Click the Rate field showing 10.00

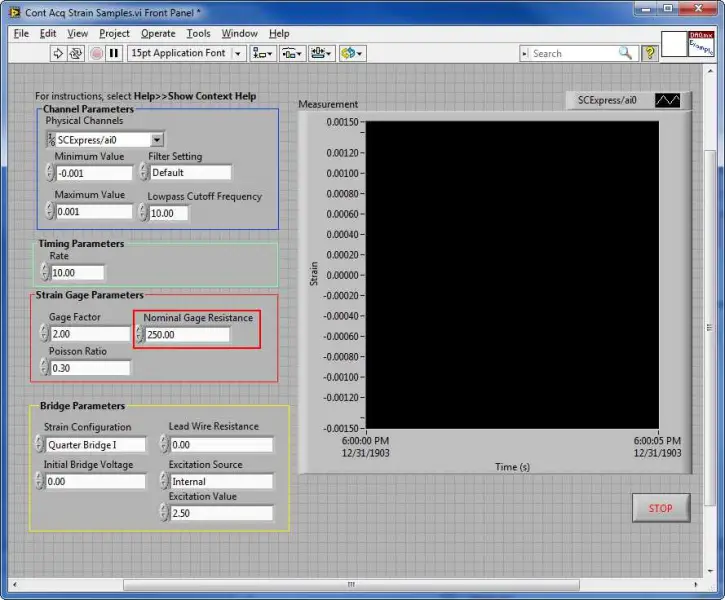pyautogui.click(x=77, y=273)
